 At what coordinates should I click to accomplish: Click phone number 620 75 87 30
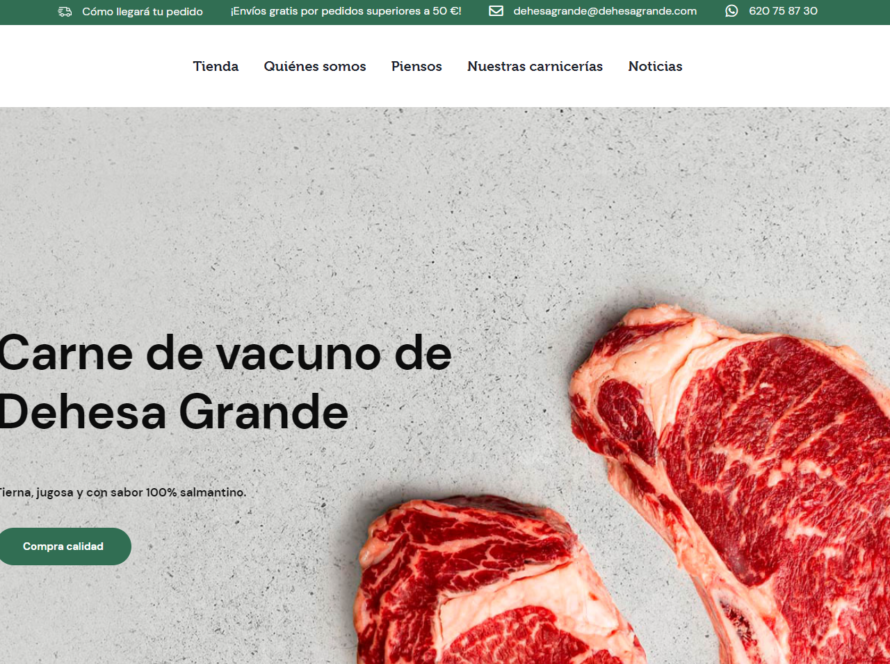pos(783,11)
